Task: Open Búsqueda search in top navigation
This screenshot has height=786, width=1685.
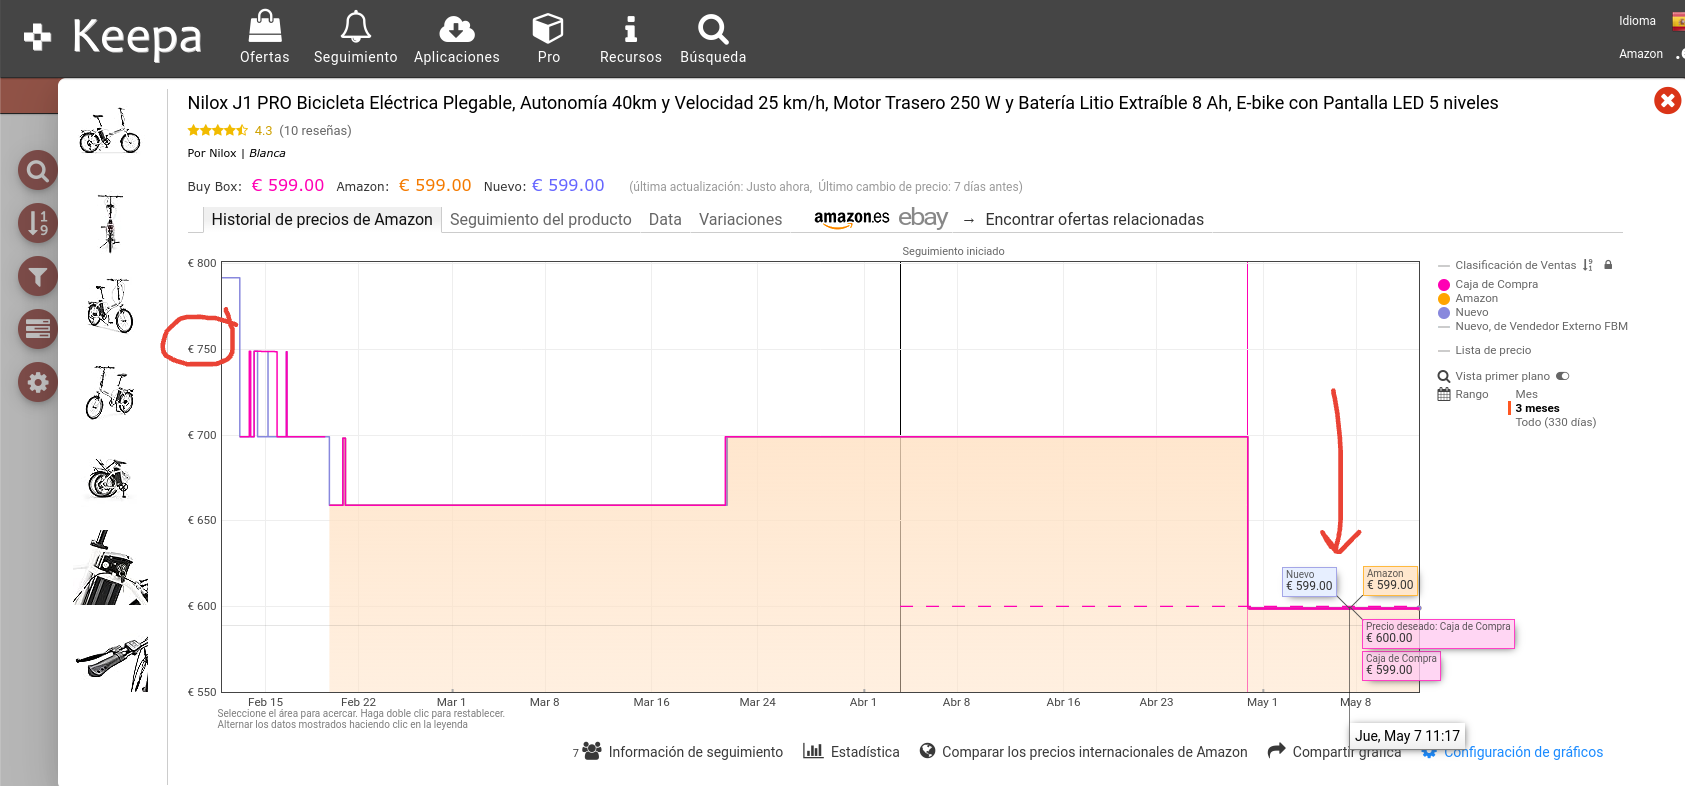Action: coord(713,37)
